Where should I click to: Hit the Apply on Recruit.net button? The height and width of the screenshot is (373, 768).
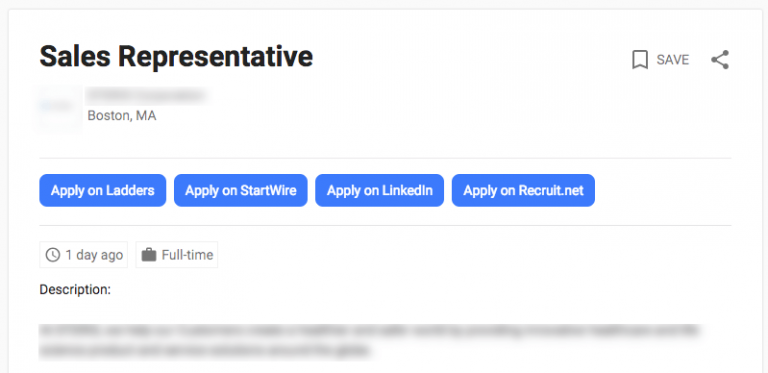pos(523,190)
